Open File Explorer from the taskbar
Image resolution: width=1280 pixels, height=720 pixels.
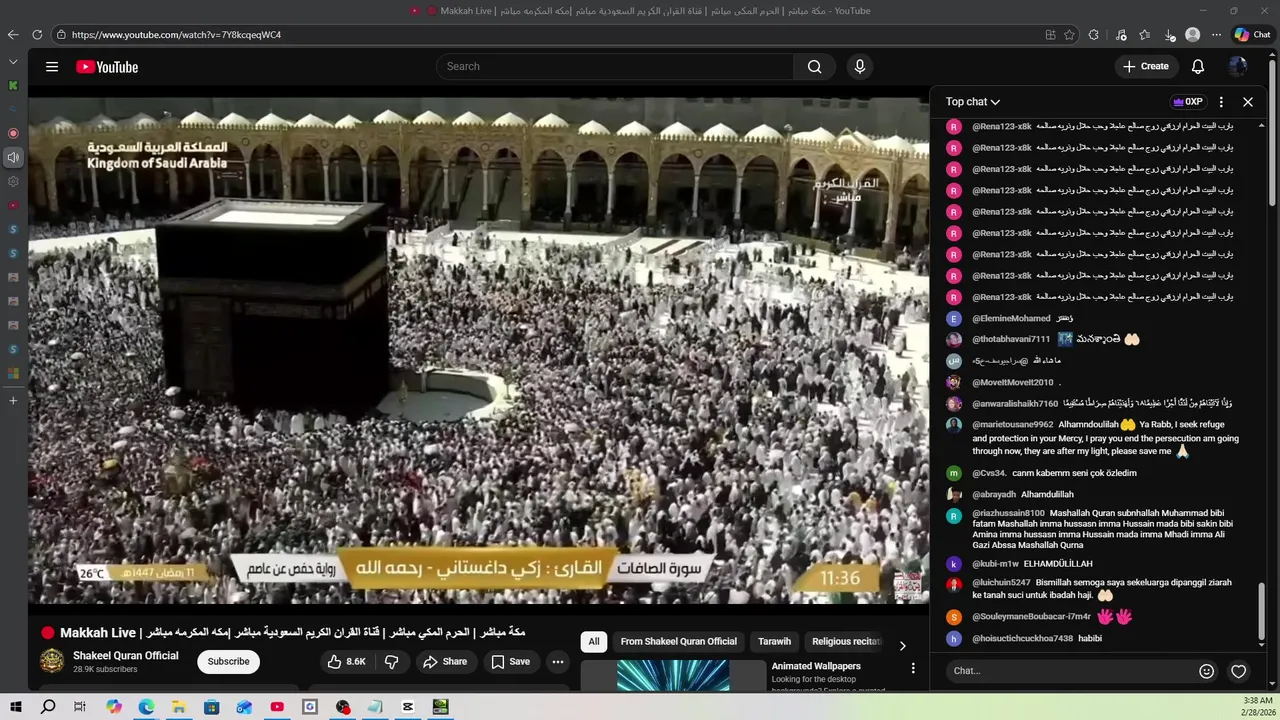(179, 707)
